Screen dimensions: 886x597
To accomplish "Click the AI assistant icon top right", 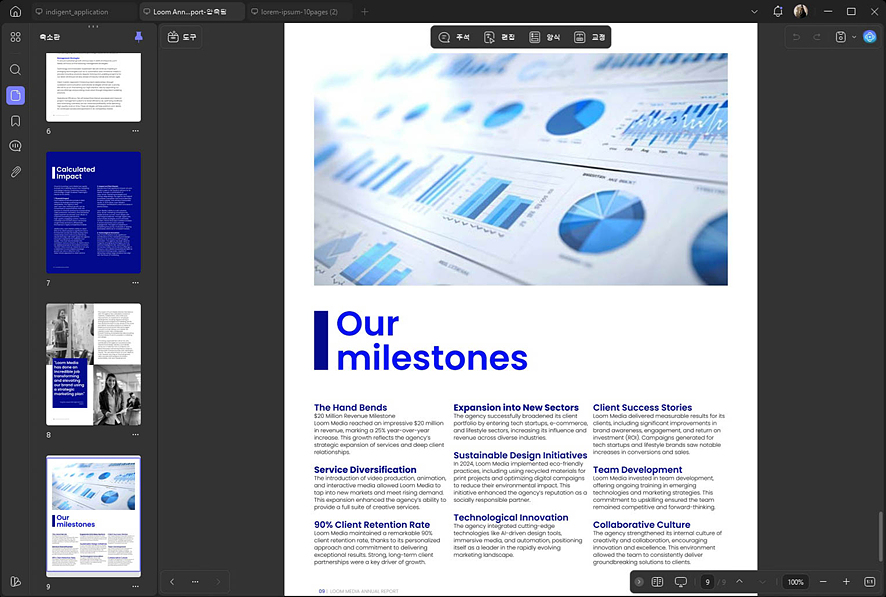I will tap(870, 37).
